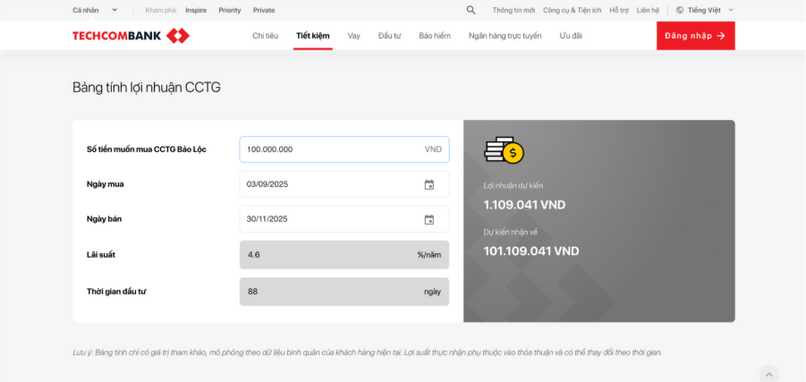Open Ngân hàng trực tuyến menu
Image resolution: width=806 pixels, height=382 pixels.
[505, 36]
